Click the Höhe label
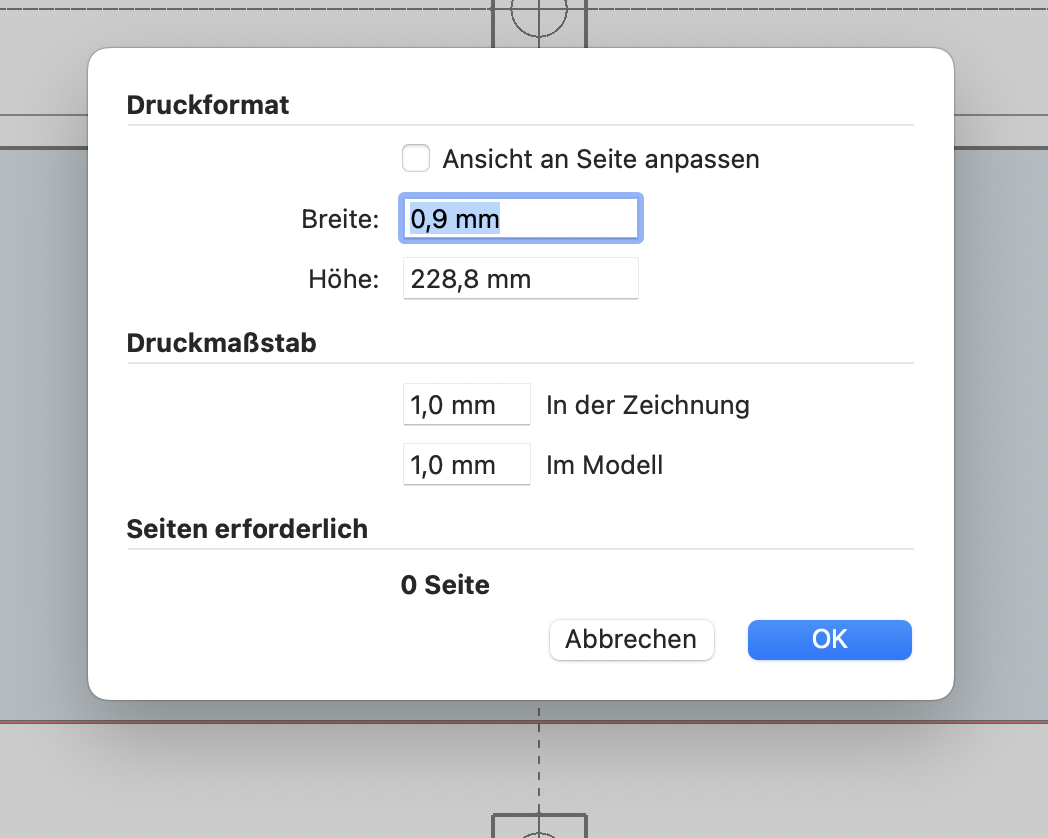This screenshot has width=1048, height=838. point(343,279)
